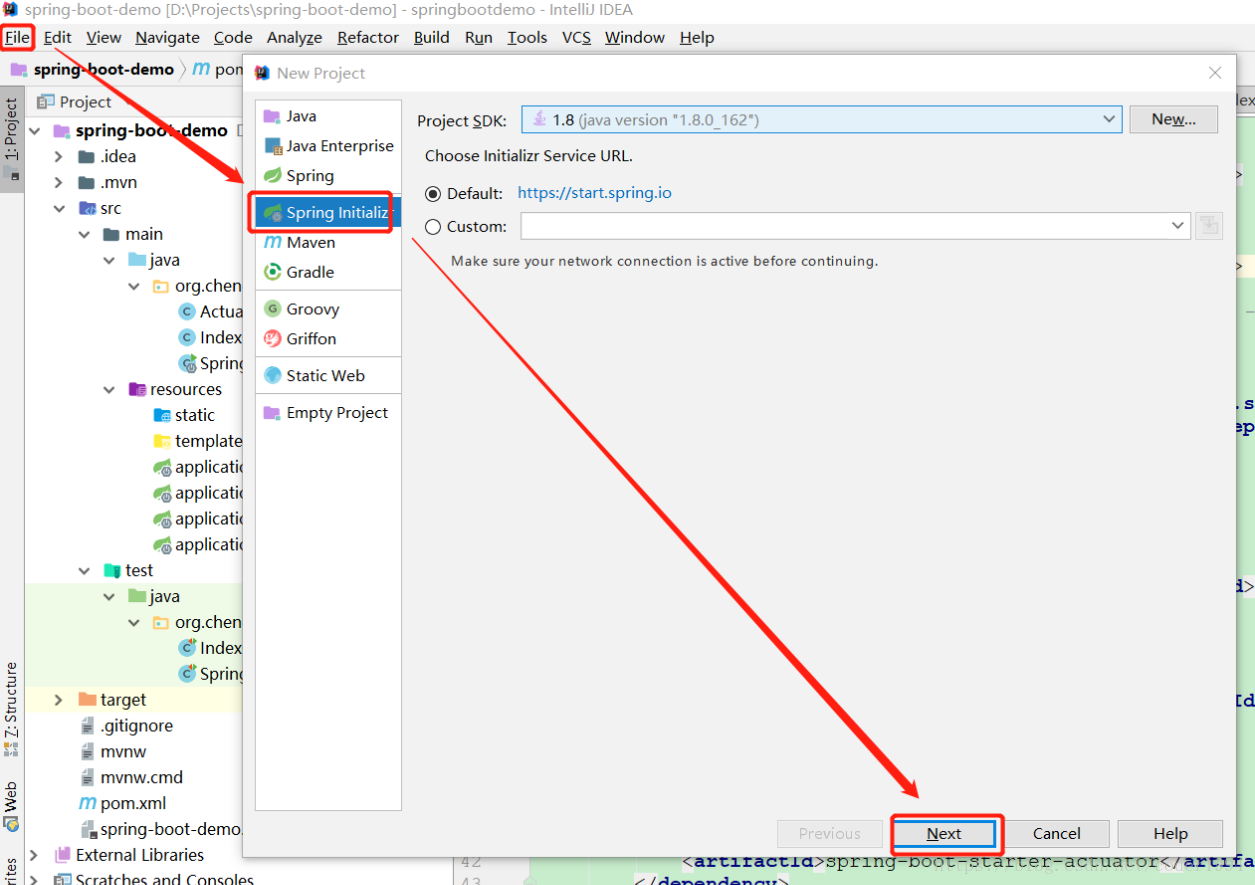Image resolution: width=1255 pixels, height=885 pixels.
Task: Click the Next button
Action: pyautogui.click(x=944, y=834)
